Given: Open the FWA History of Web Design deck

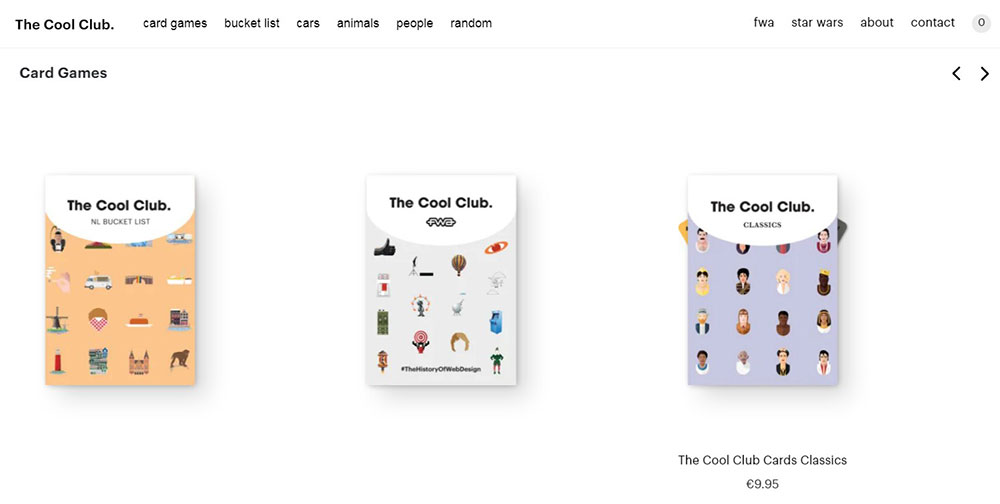Looking at the screenshot, I should [441, 280].
